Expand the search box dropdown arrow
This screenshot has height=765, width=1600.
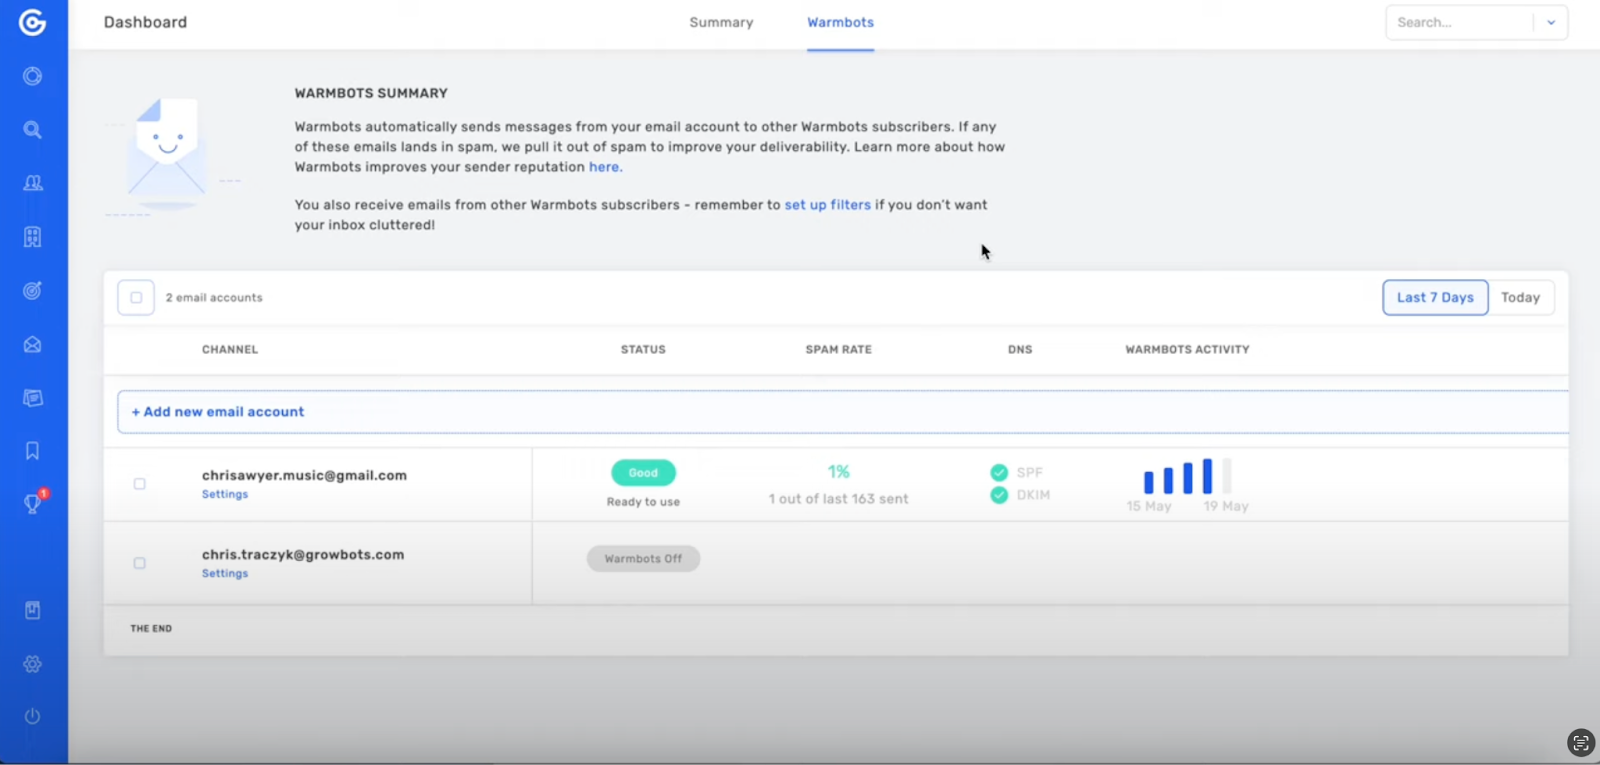pyautogui.click(x=1551, y=22)
